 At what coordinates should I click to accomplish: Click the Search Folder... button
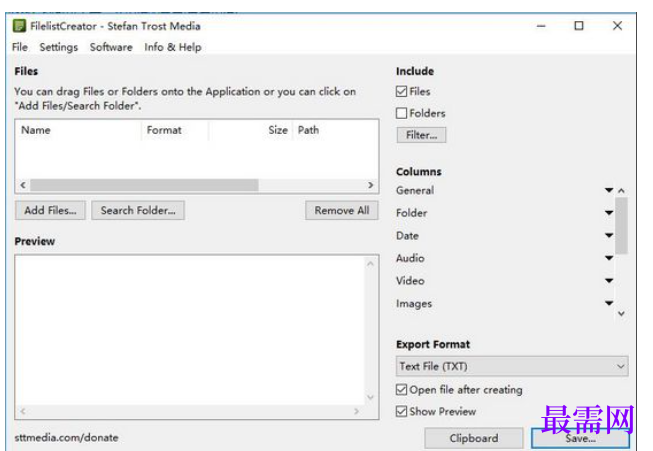click(x=138, y=210)
